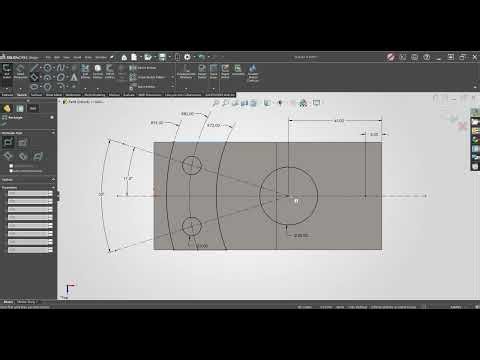Select the Corner Rectangle tool in ribbon
This screenshot has width=480, height=360.
pyautogui.click(x=34, y=77)
